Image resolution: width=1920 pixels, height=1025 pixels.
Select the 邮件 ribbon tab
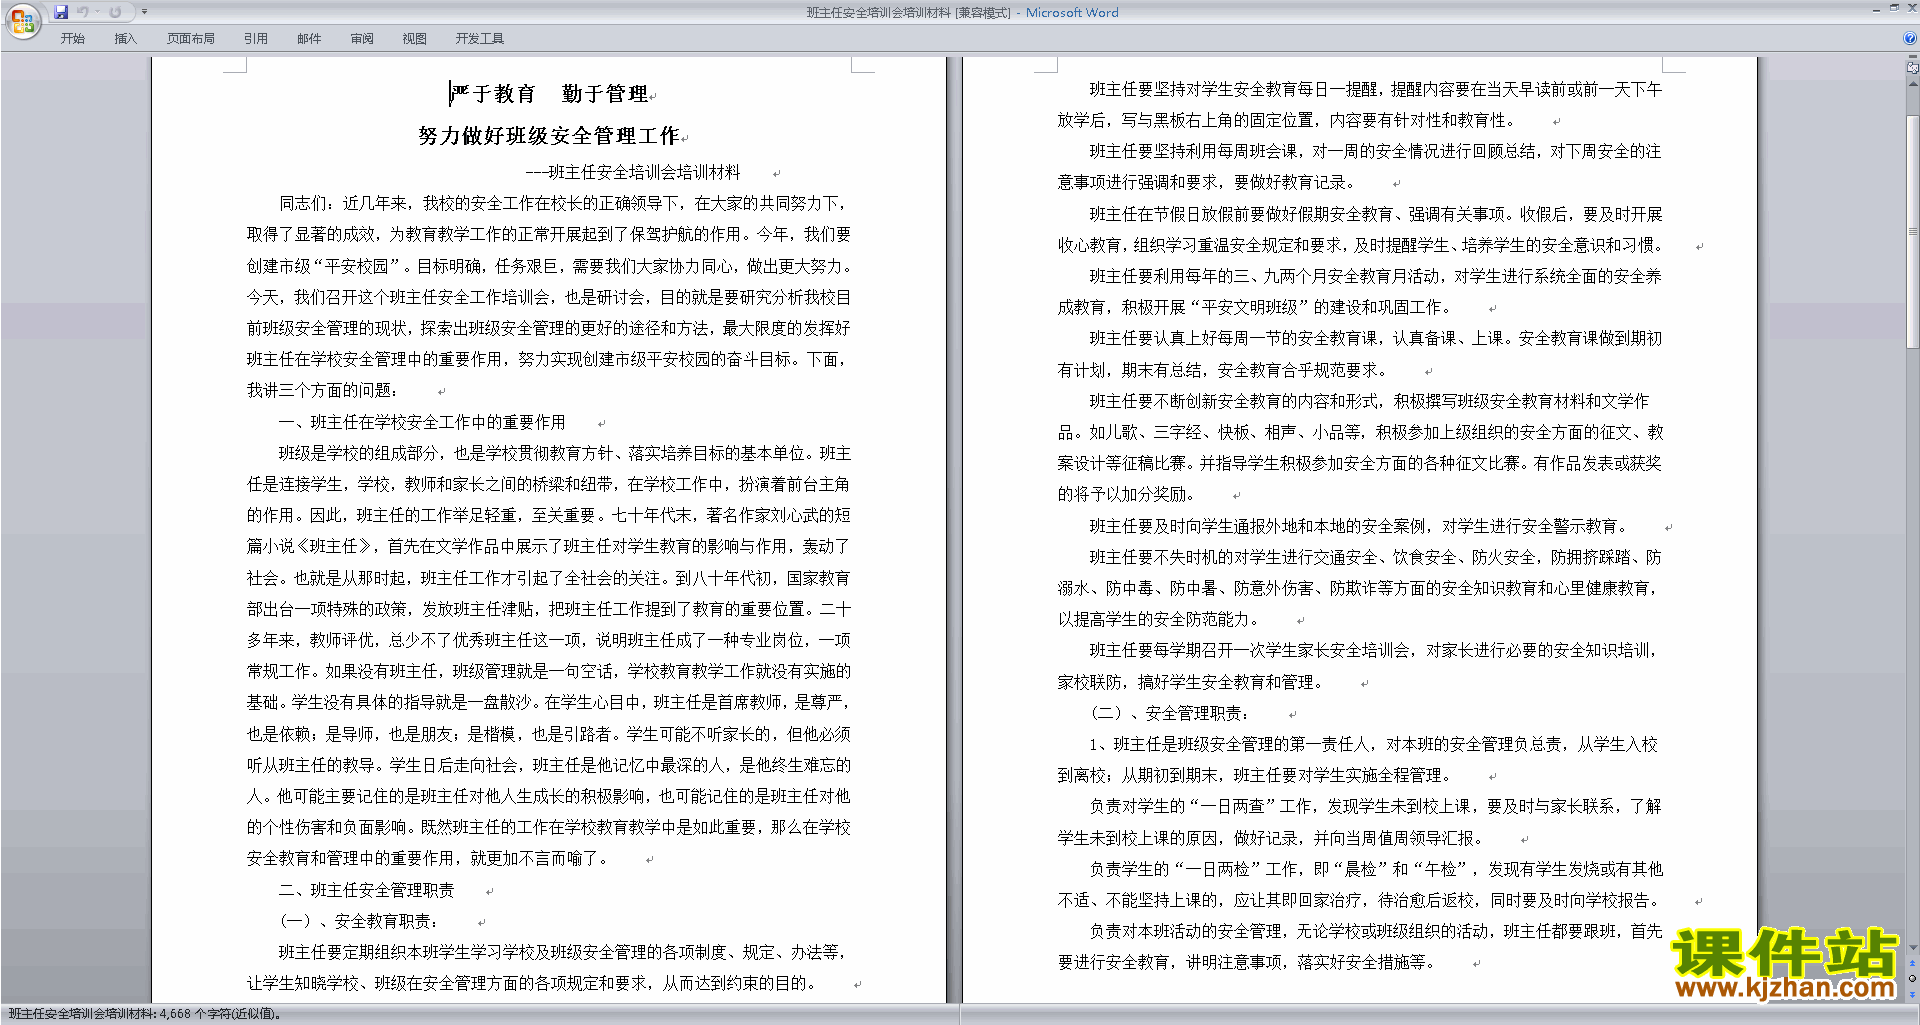coord(309,39)
